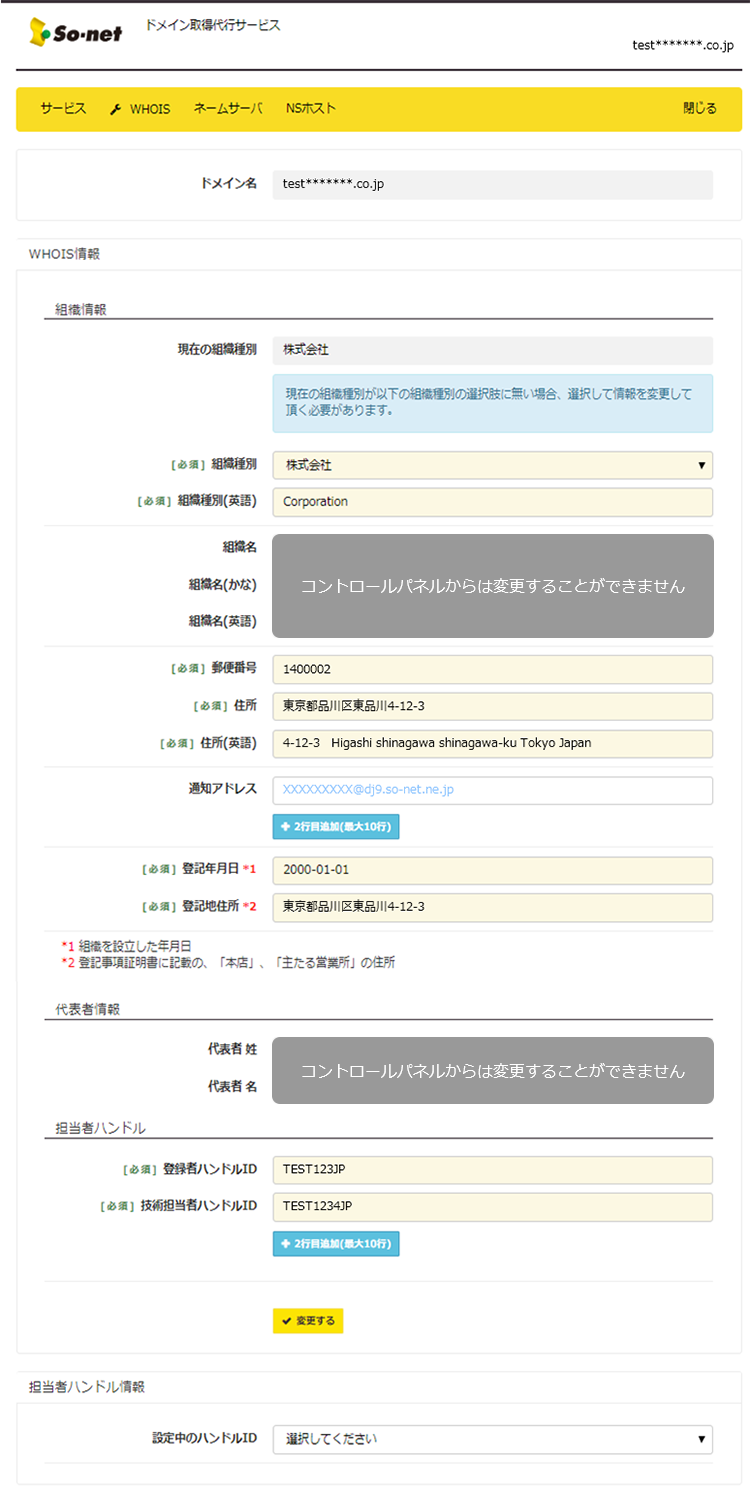Image resolution: width=750 pixels, height=1494 pixels.
Task: Open the サービス menu item
Action: point(63,109)
